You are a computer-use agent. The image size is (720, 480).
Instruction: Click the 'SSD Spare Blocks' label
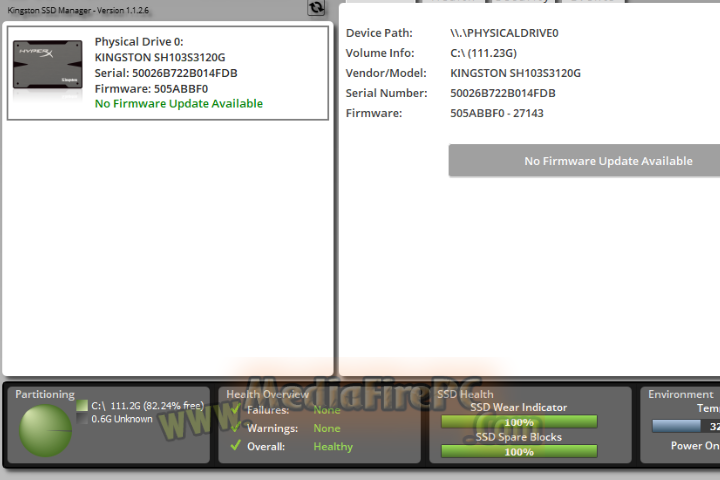point(518,437)
